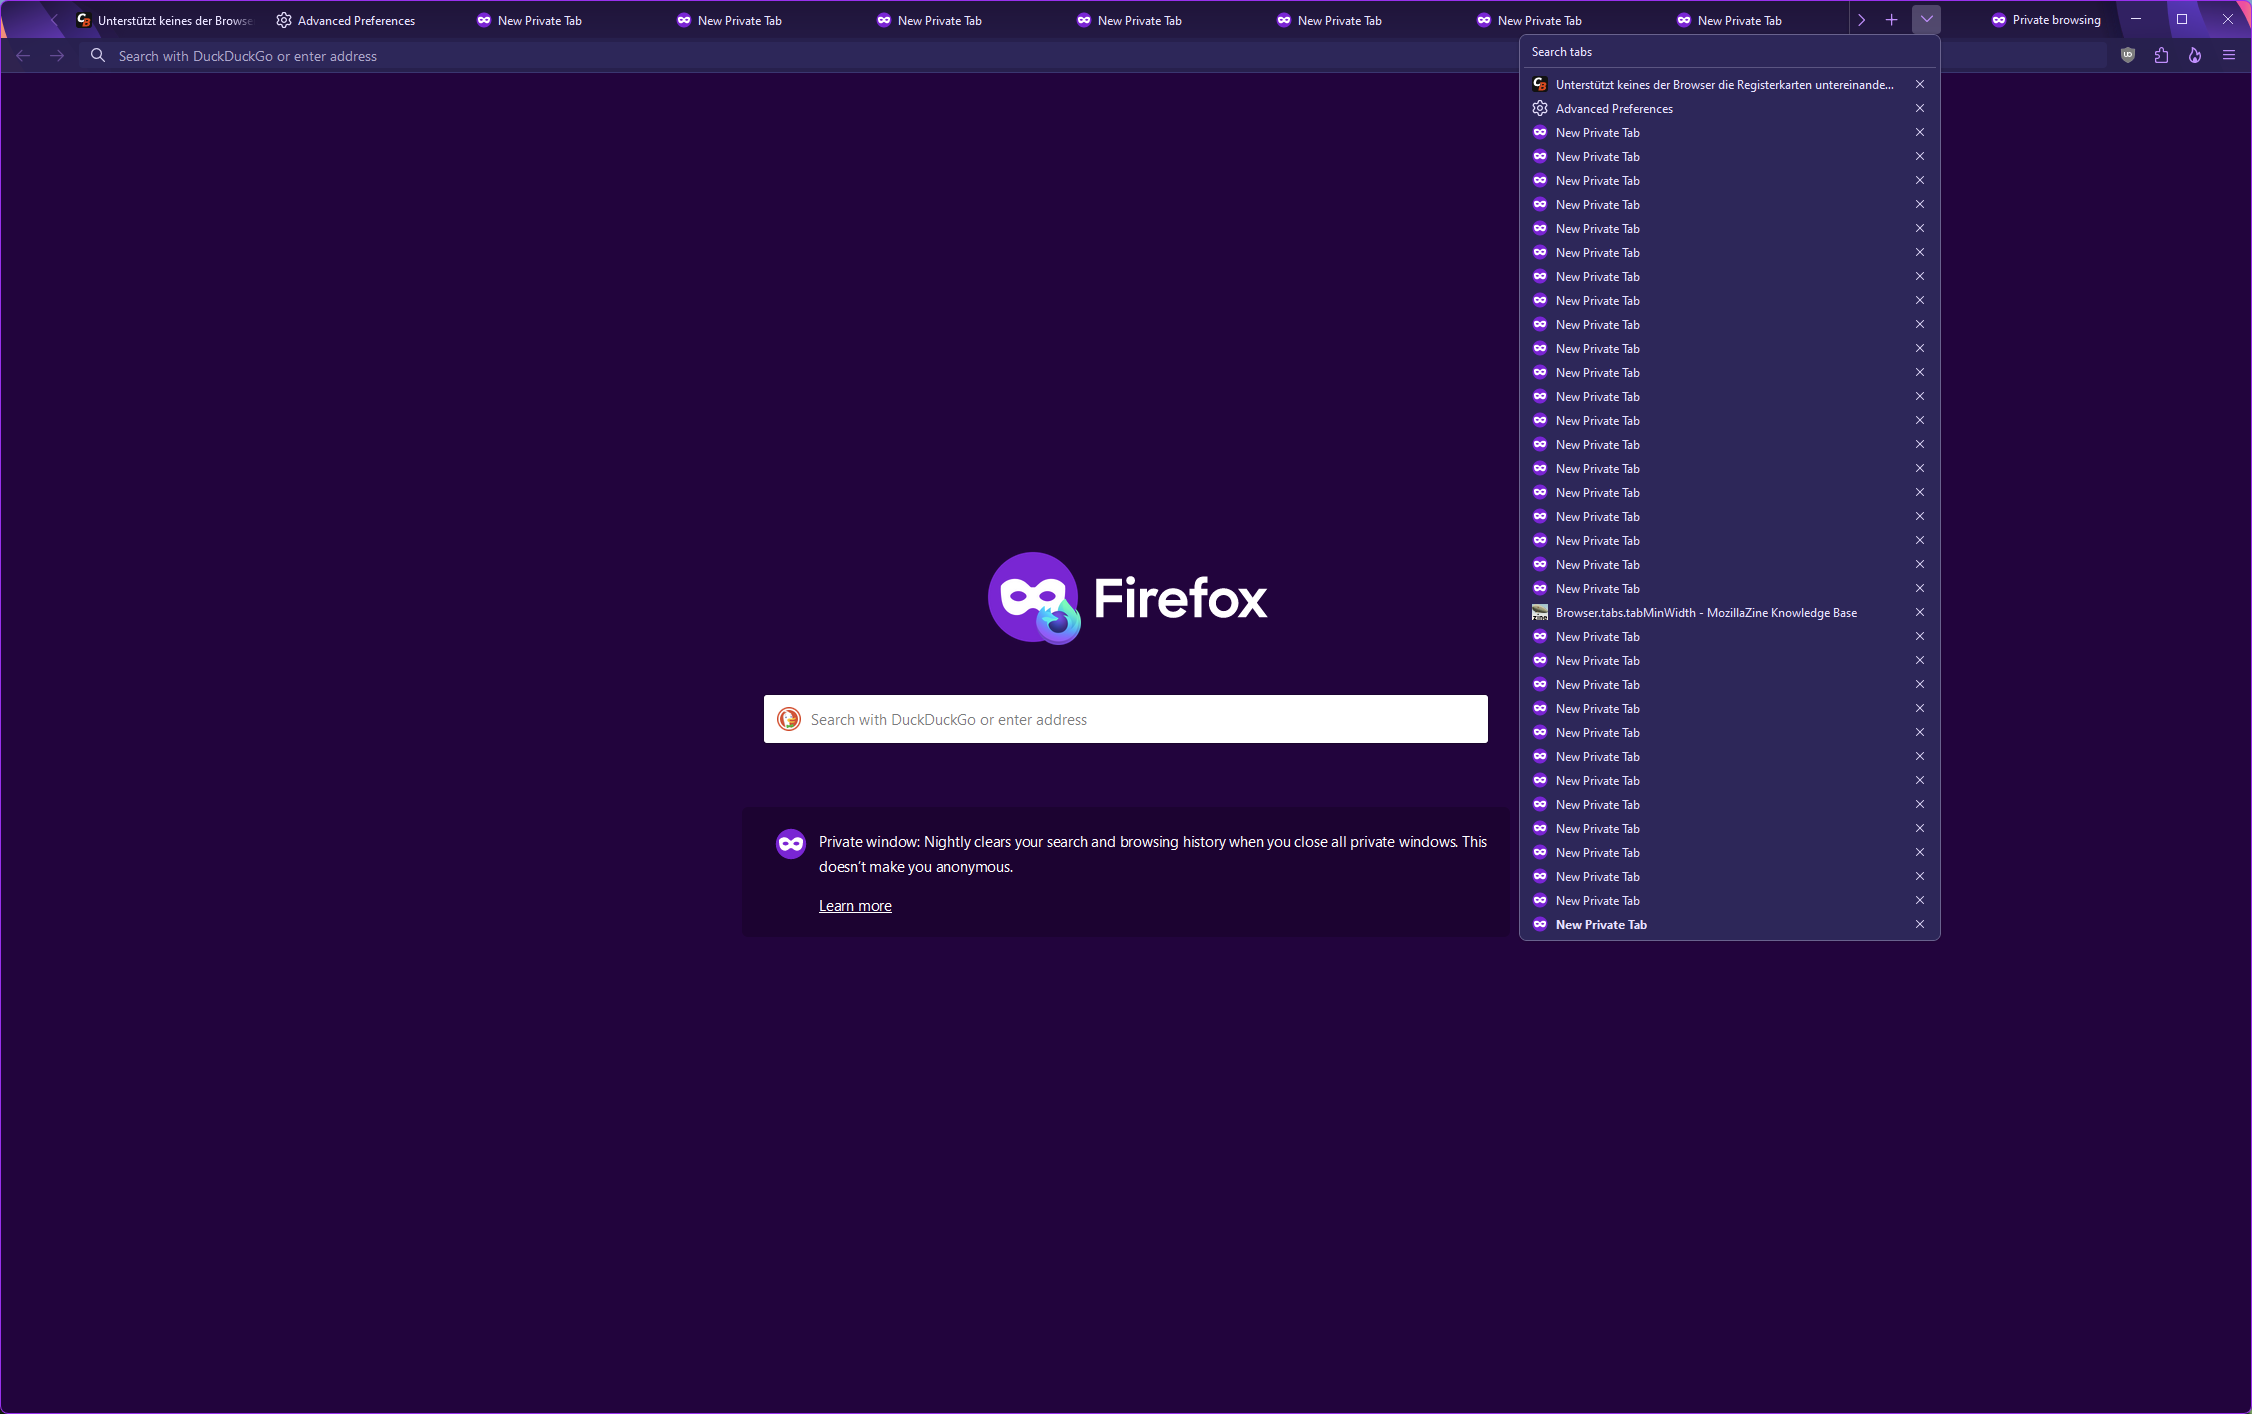Open the Extensions puzzle-piece icon
Image resolution: width=2252 pixels, height=1414 pixels.
[x=2161, y=56]
